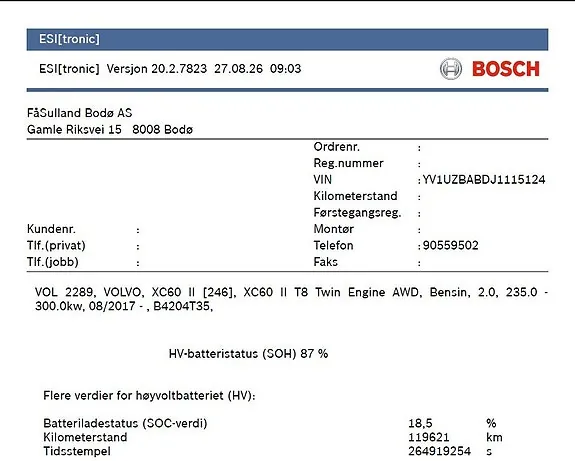Click the time '09:03'
Image resolution: width=575 pixels, height=461 pixels.
(285, 69)
